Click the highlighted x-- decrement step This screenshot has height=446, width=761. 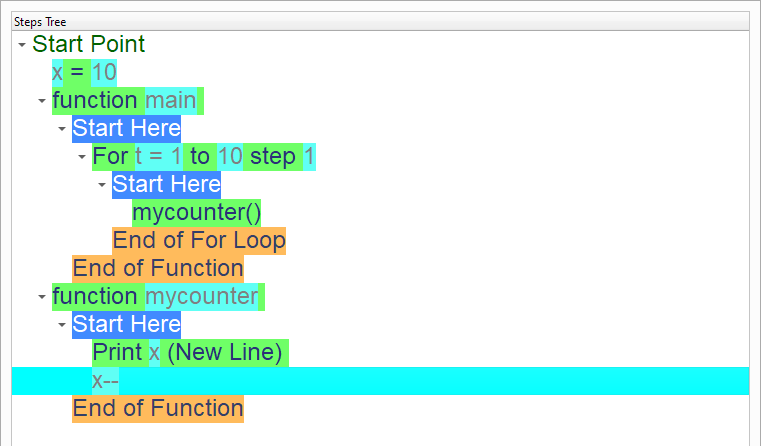tap(105, 380)
